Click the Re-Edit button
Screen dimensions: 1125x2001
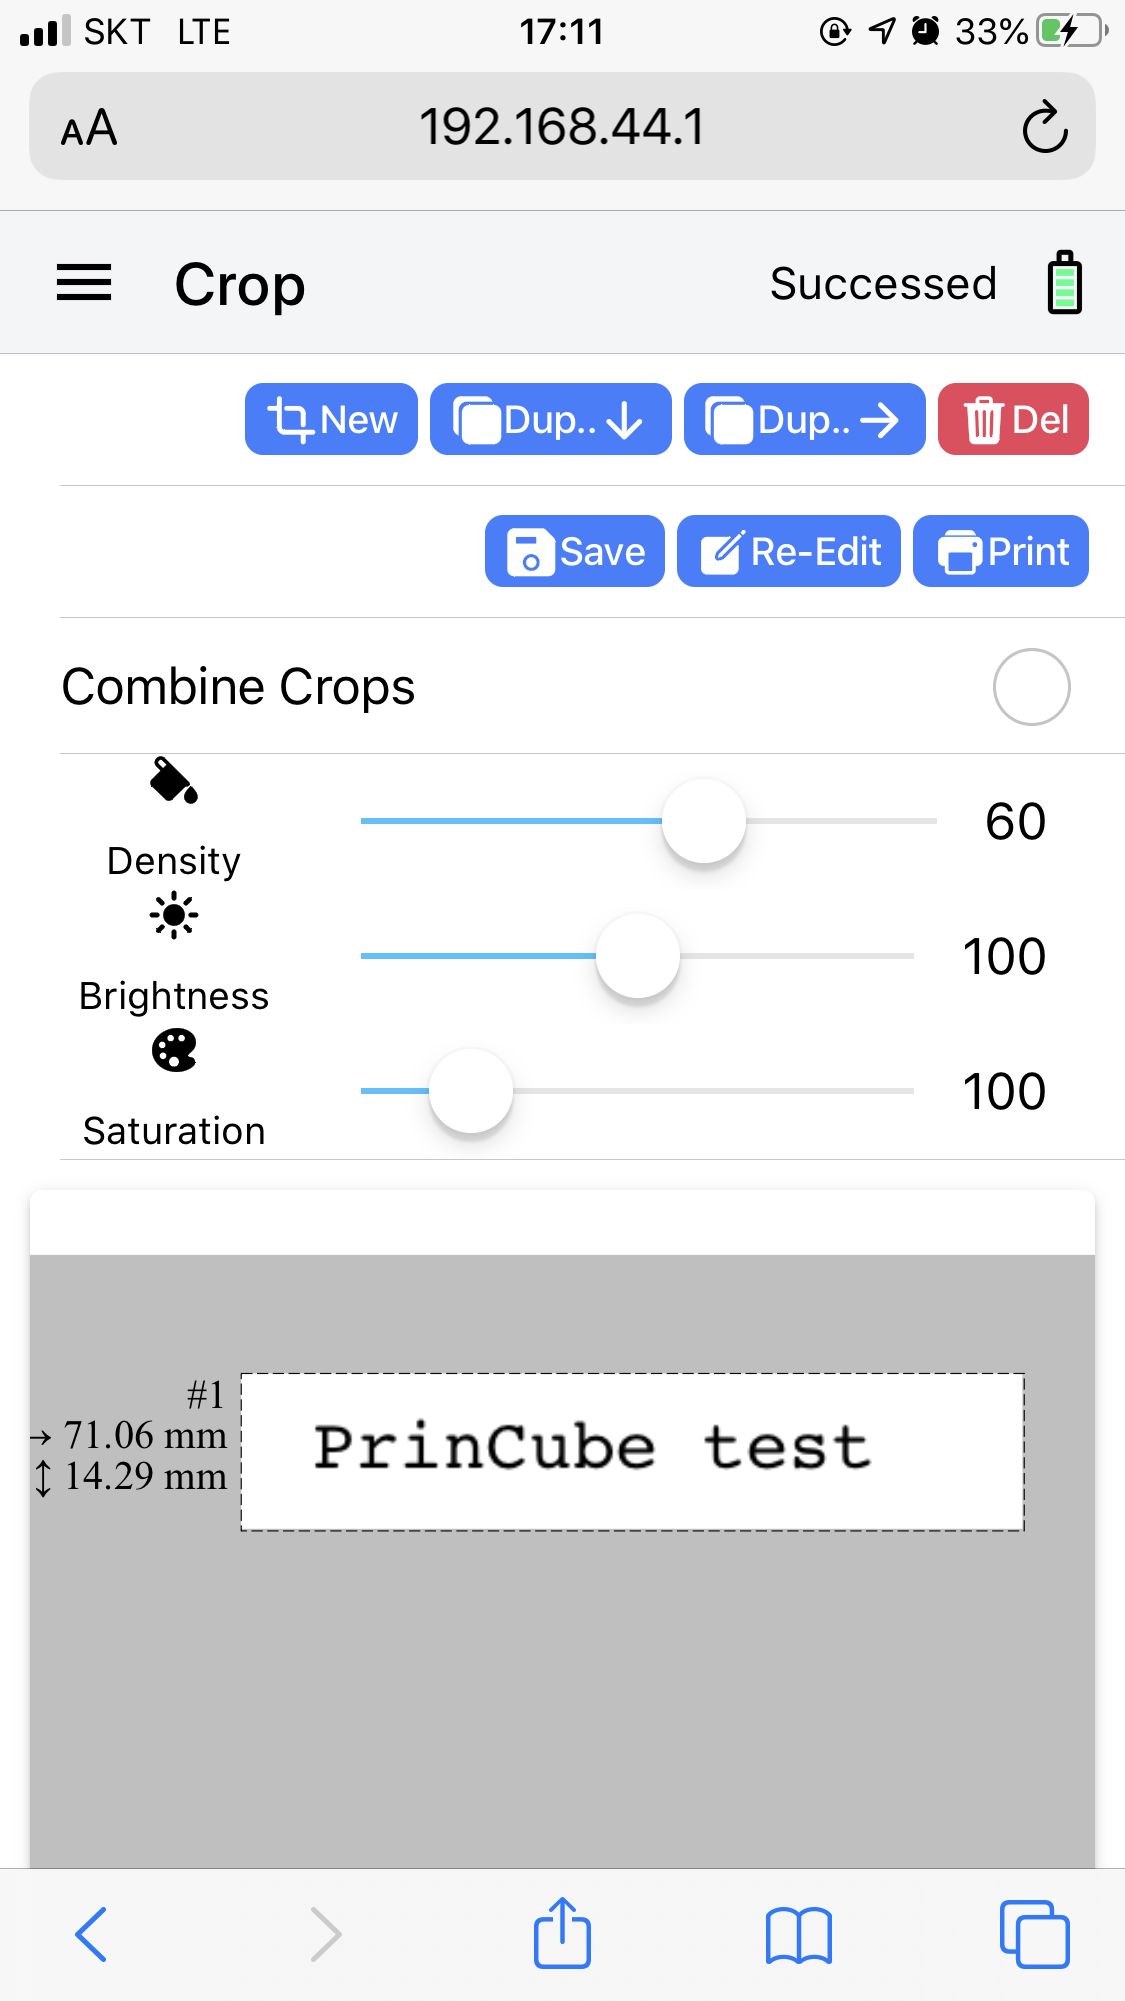(789, 551)
